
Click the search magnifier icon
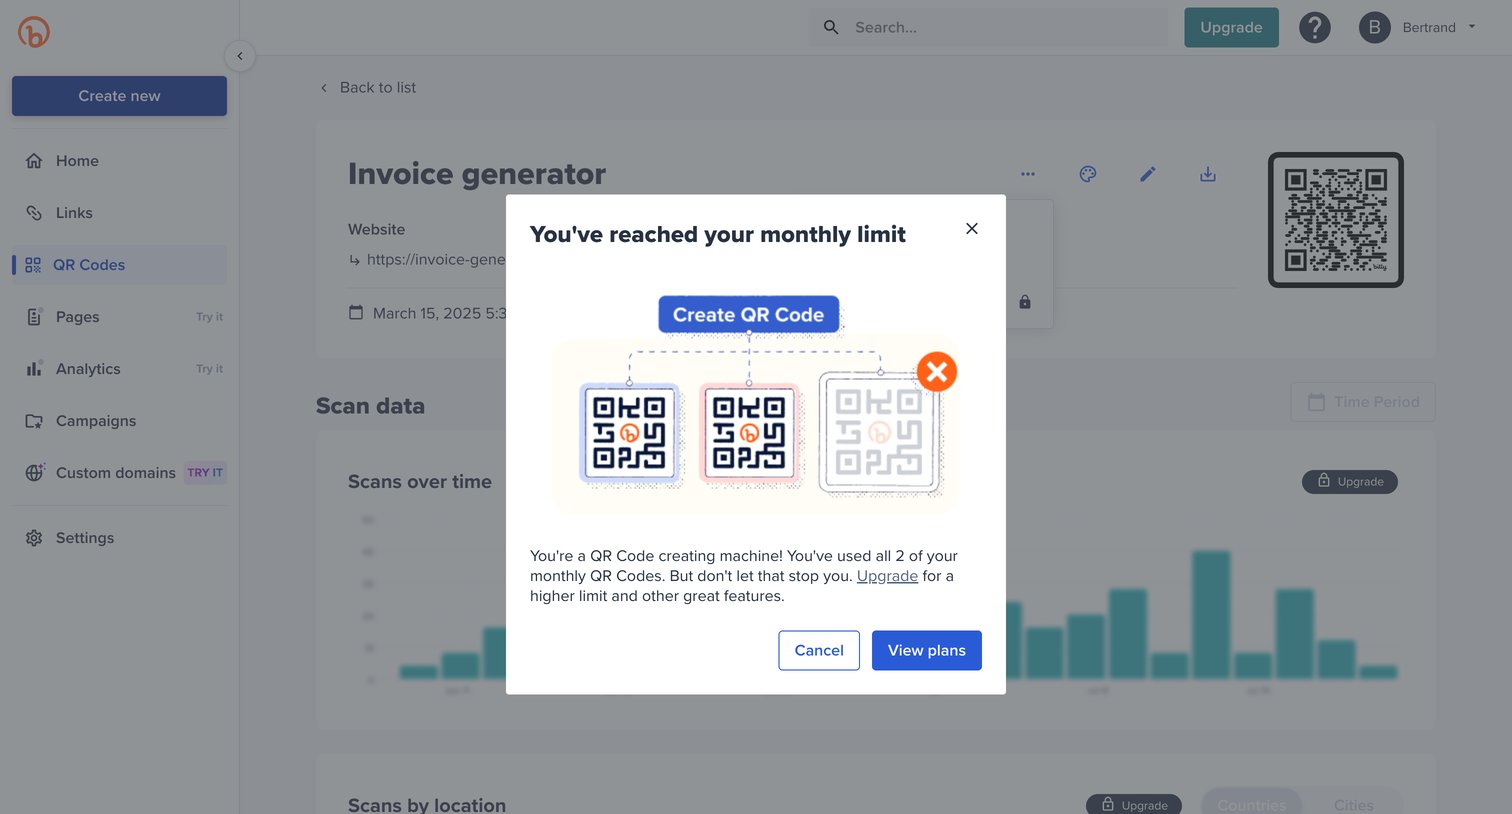(x=831, y=28)
